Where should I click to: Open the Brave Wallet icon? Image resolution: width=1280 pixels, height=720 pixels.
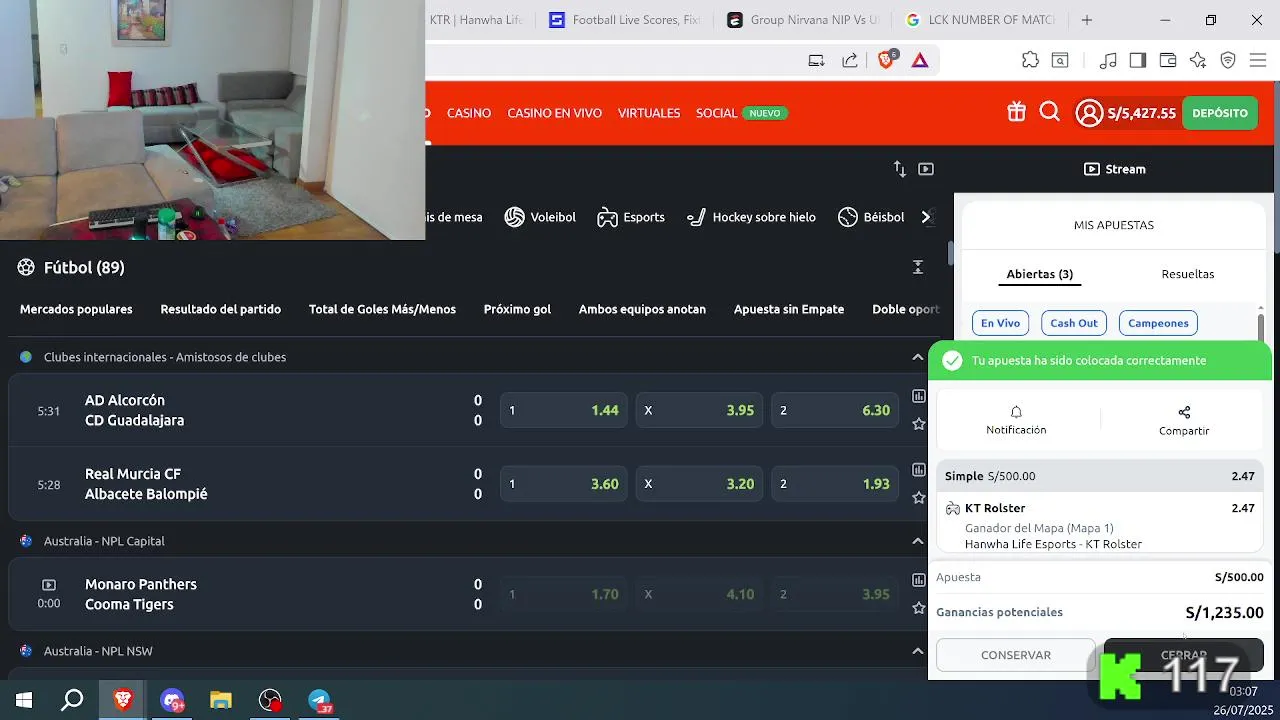[x=1167, y=60]
